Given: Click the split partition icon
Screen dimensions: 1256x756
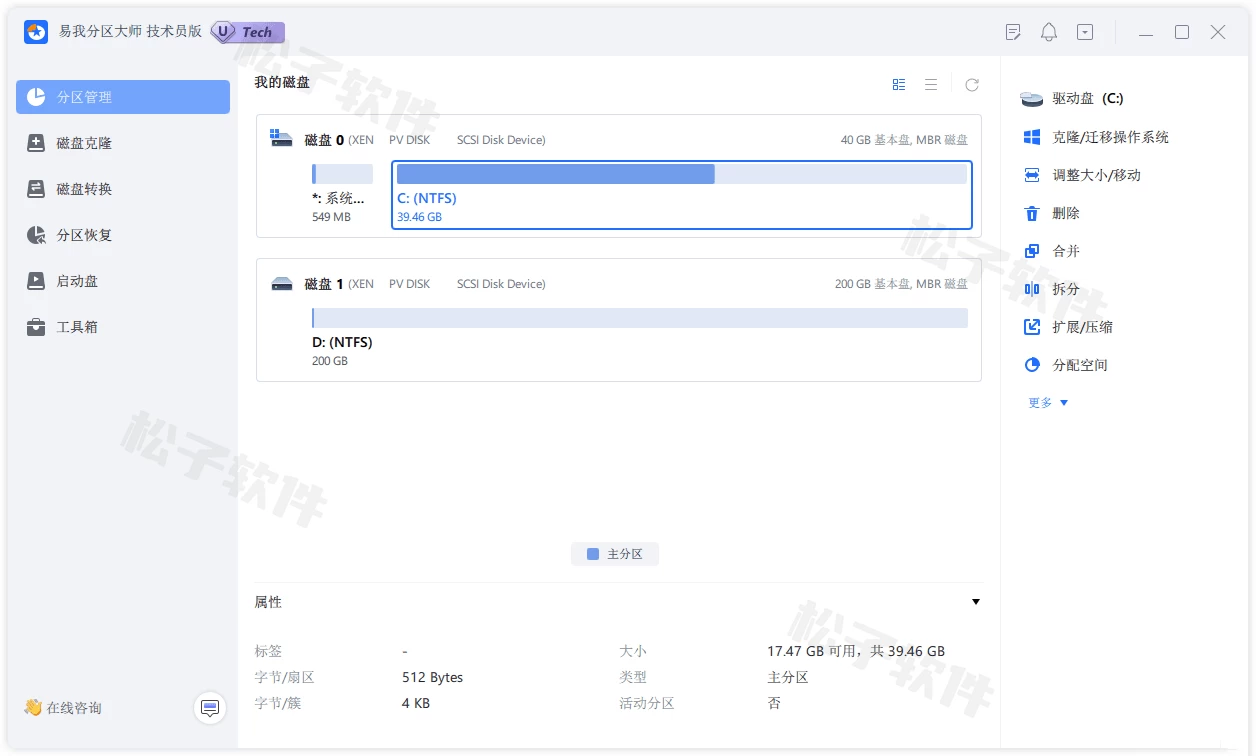Looking at the screenshot, I should tap(1032, 289).
